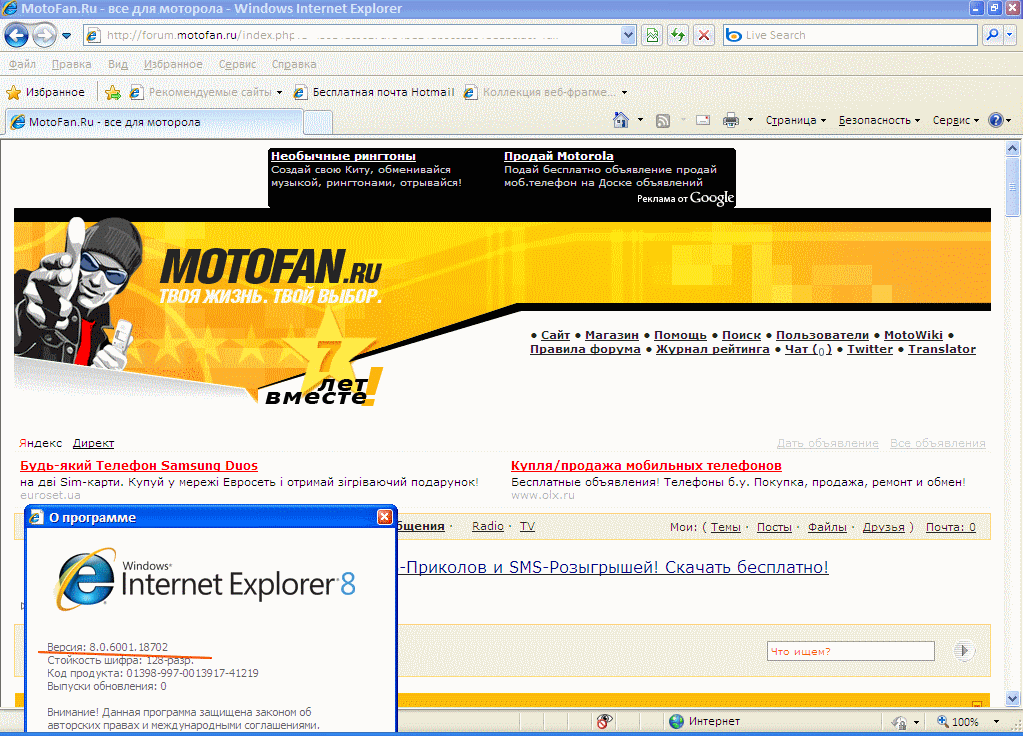Open the recent pages dropdown arrow

pyautogui.click(x=67, y=35)
